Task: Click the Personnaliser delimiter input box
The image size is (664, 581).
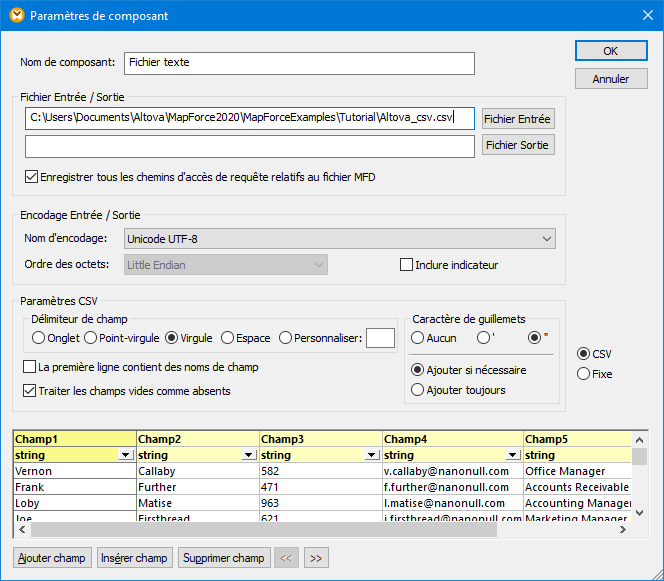Action: [380, 339]
